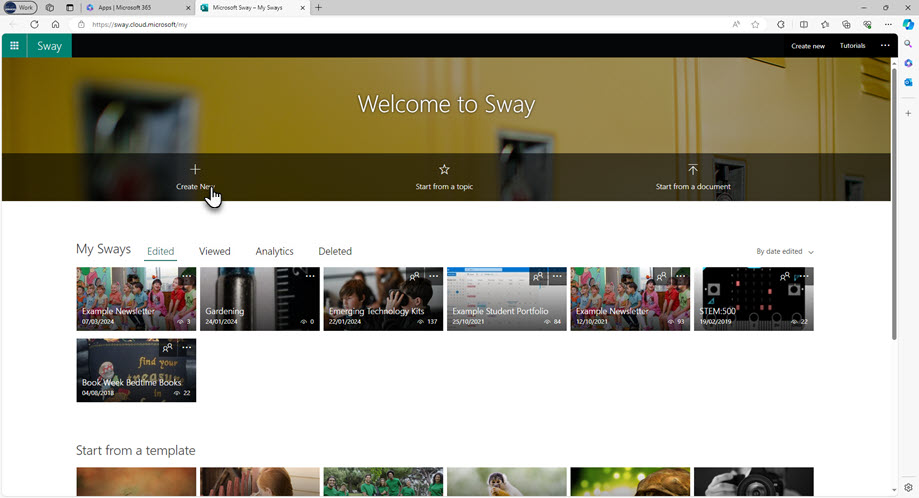The image size is (919, 498).
Task: Go to browser home page icon
Action: pos(55,25)
